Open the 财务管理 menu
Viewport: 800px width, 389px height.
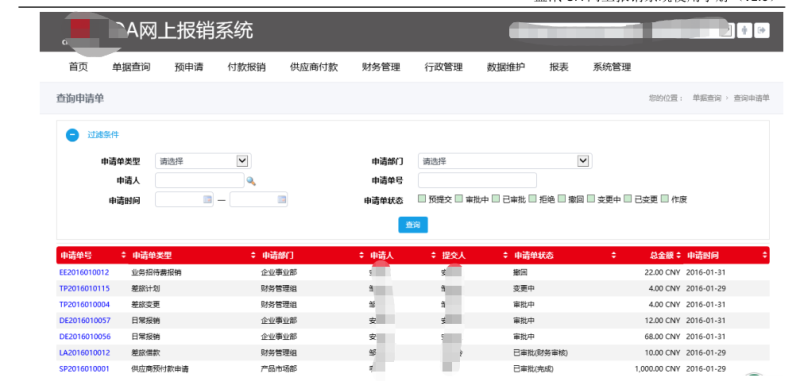click(381, 67)
